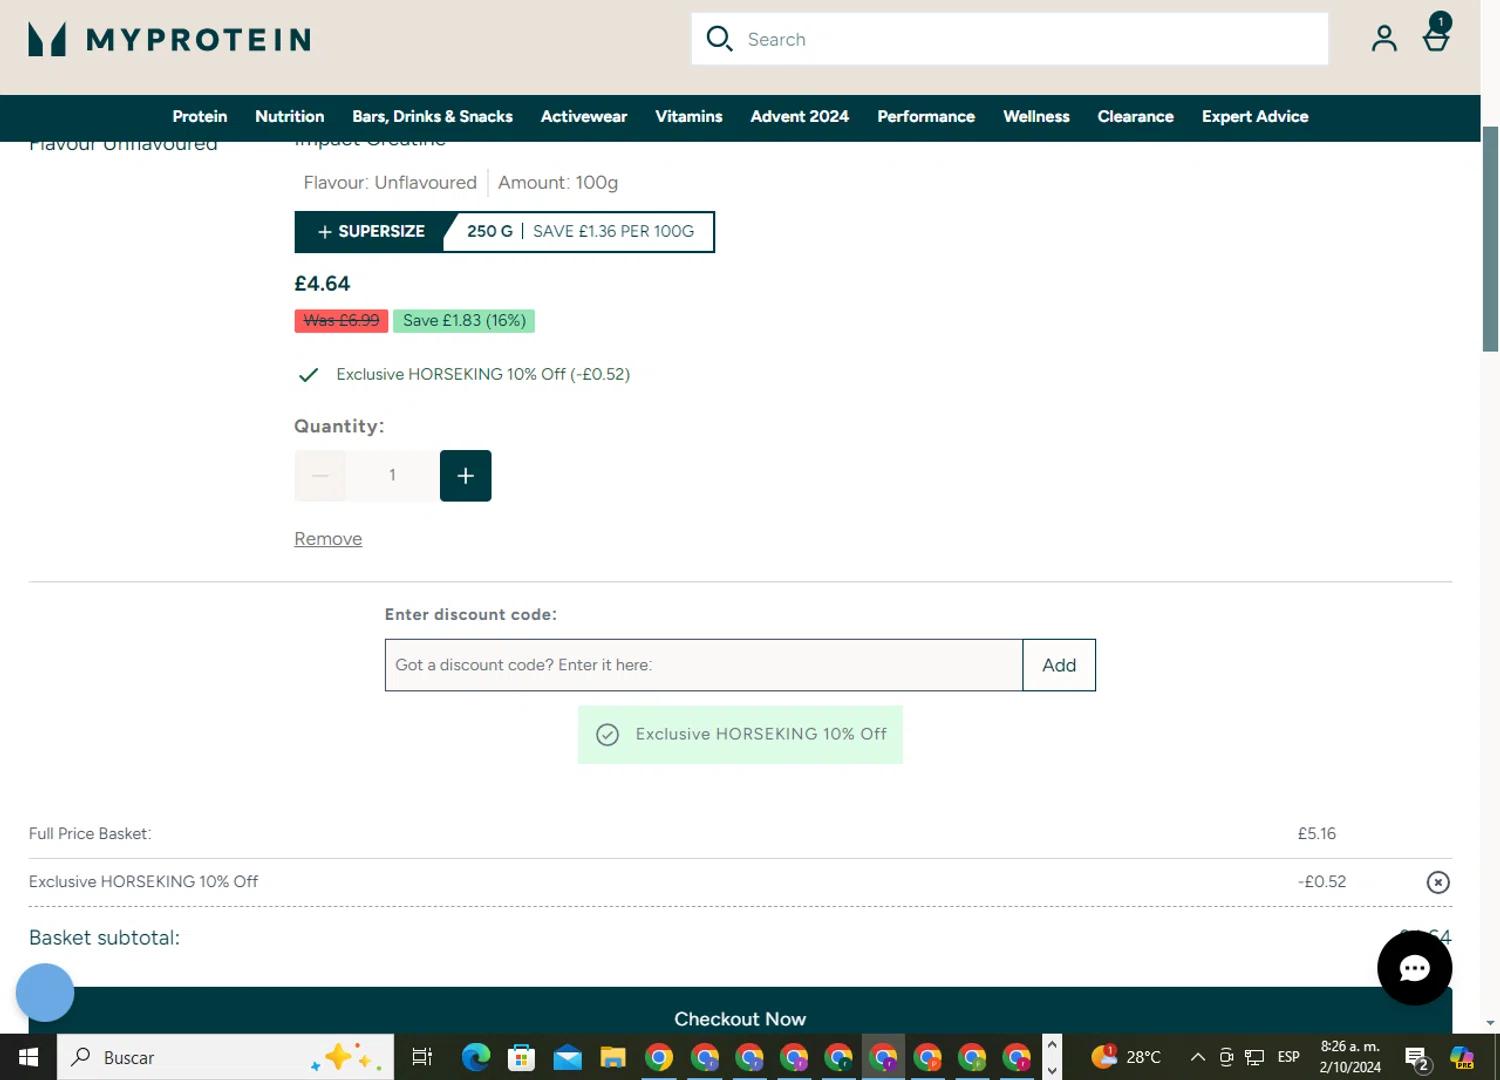Click Remove link for the item
1500x1080 pixels.
[328, 539]
